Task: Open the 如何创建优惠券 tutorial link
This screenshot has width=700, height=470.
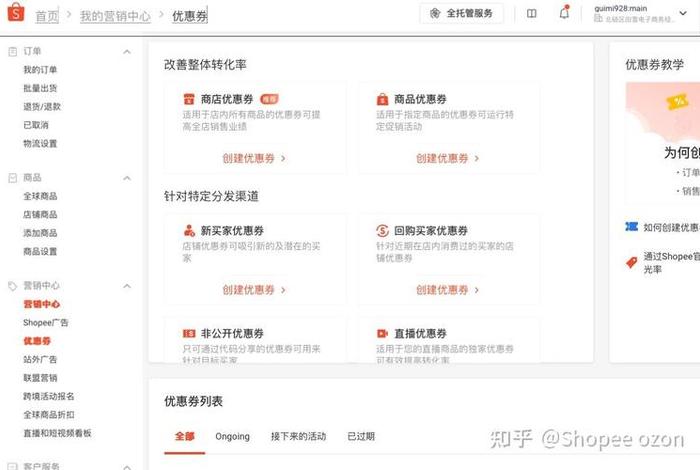Action: (x=671, y=228)
